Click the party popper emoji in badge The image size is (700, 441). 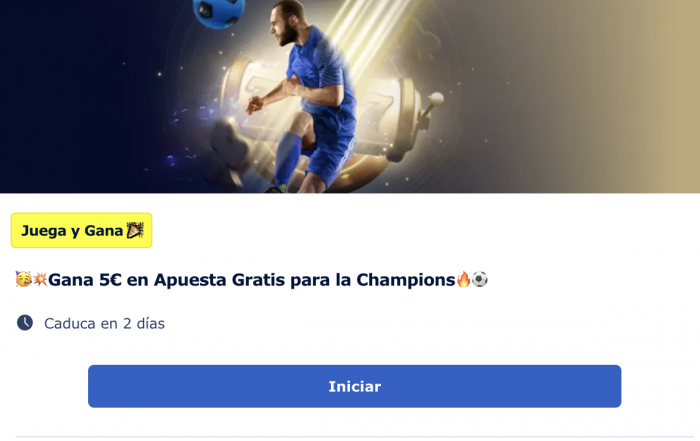click(x=135, y=230)
